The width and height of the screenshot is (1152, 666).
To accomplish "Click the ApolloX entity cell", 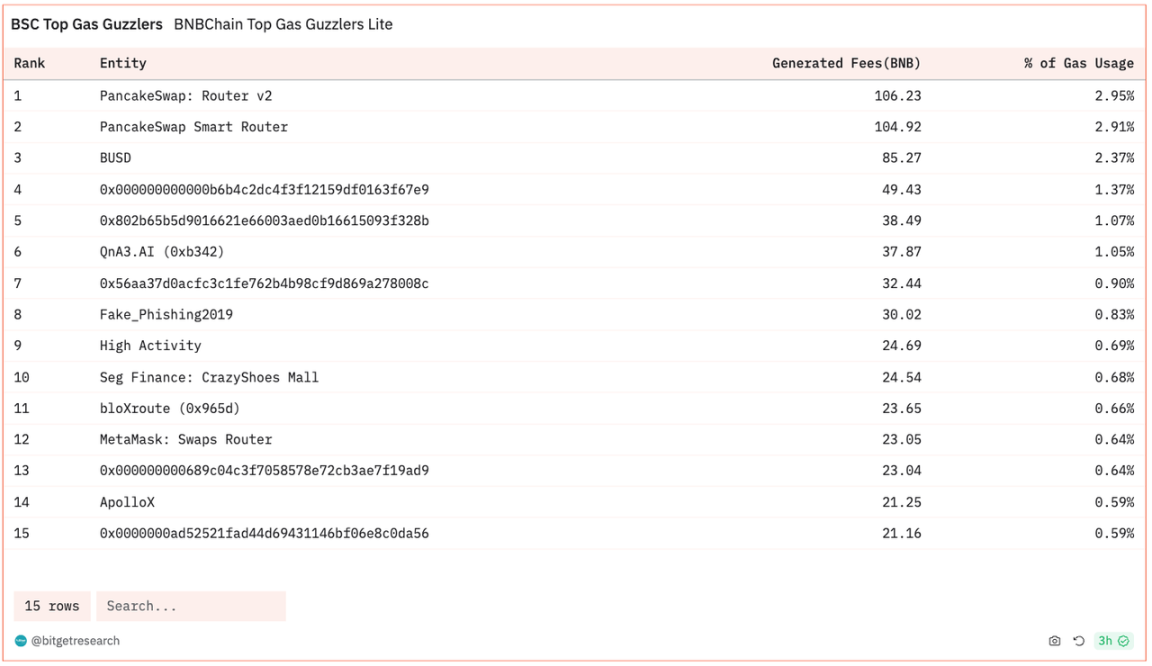I will point(128,502).
